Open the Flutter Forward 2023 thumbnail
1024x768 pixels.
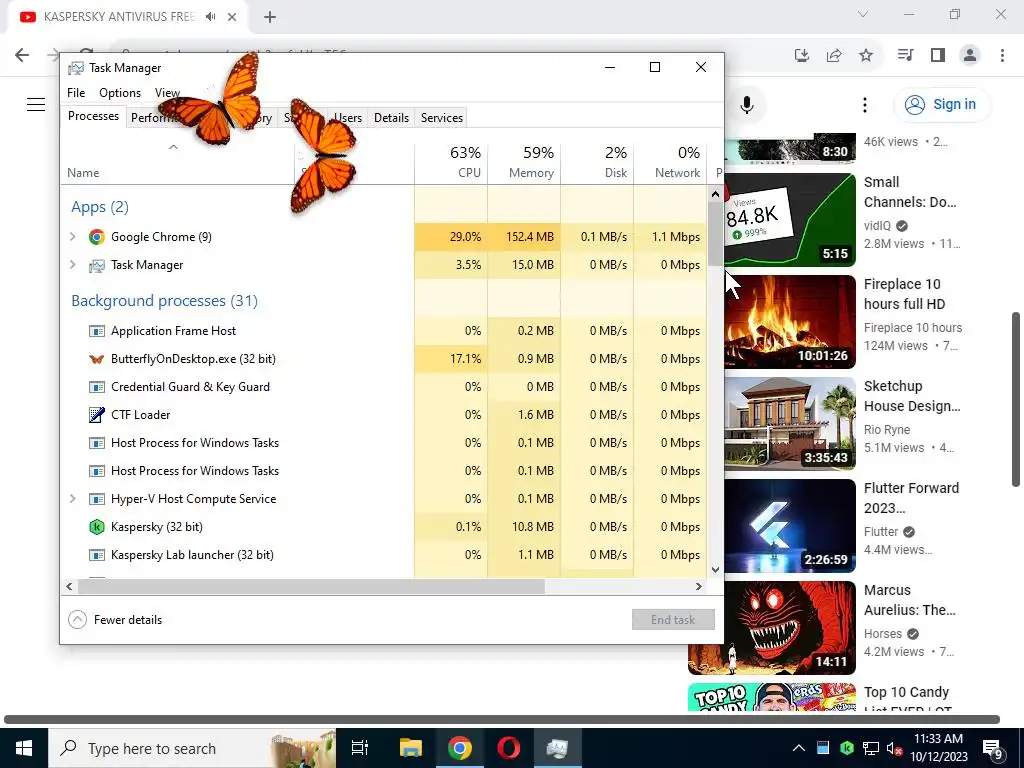(790, 526)
